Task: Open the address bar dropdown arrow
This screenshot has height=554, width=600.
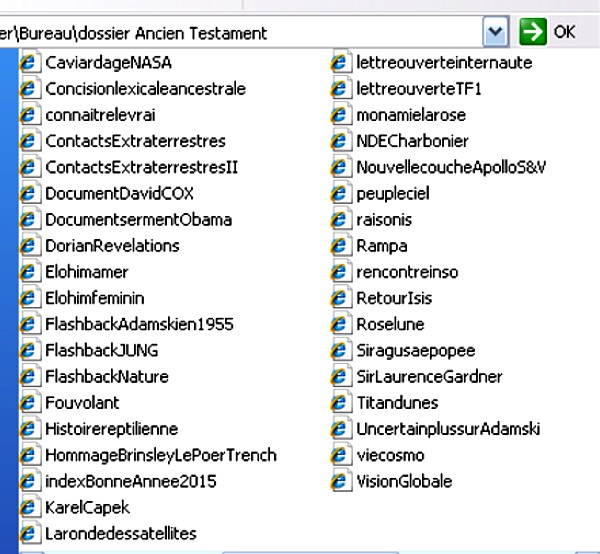Action: 495,32
